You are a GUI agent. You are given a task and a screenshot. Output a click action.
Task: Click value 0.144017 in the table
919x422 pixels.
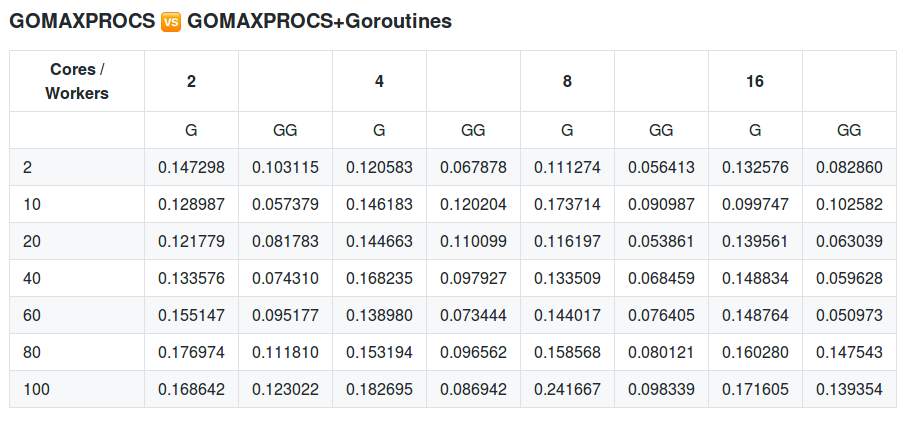point(567,315)
